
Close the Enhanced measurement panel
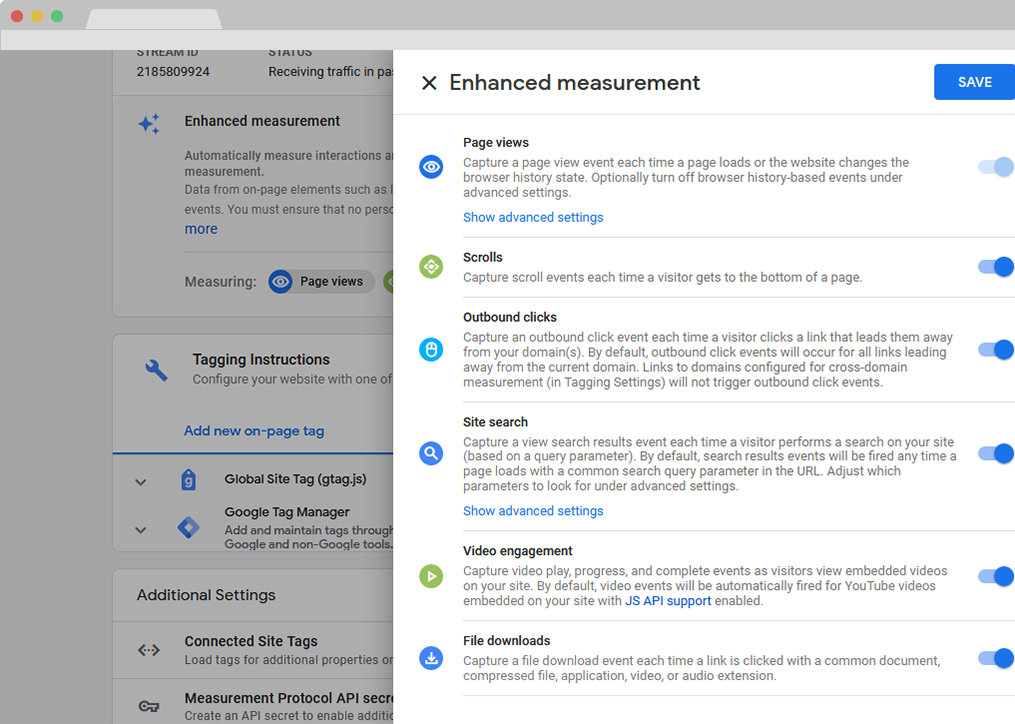[429, 83]
